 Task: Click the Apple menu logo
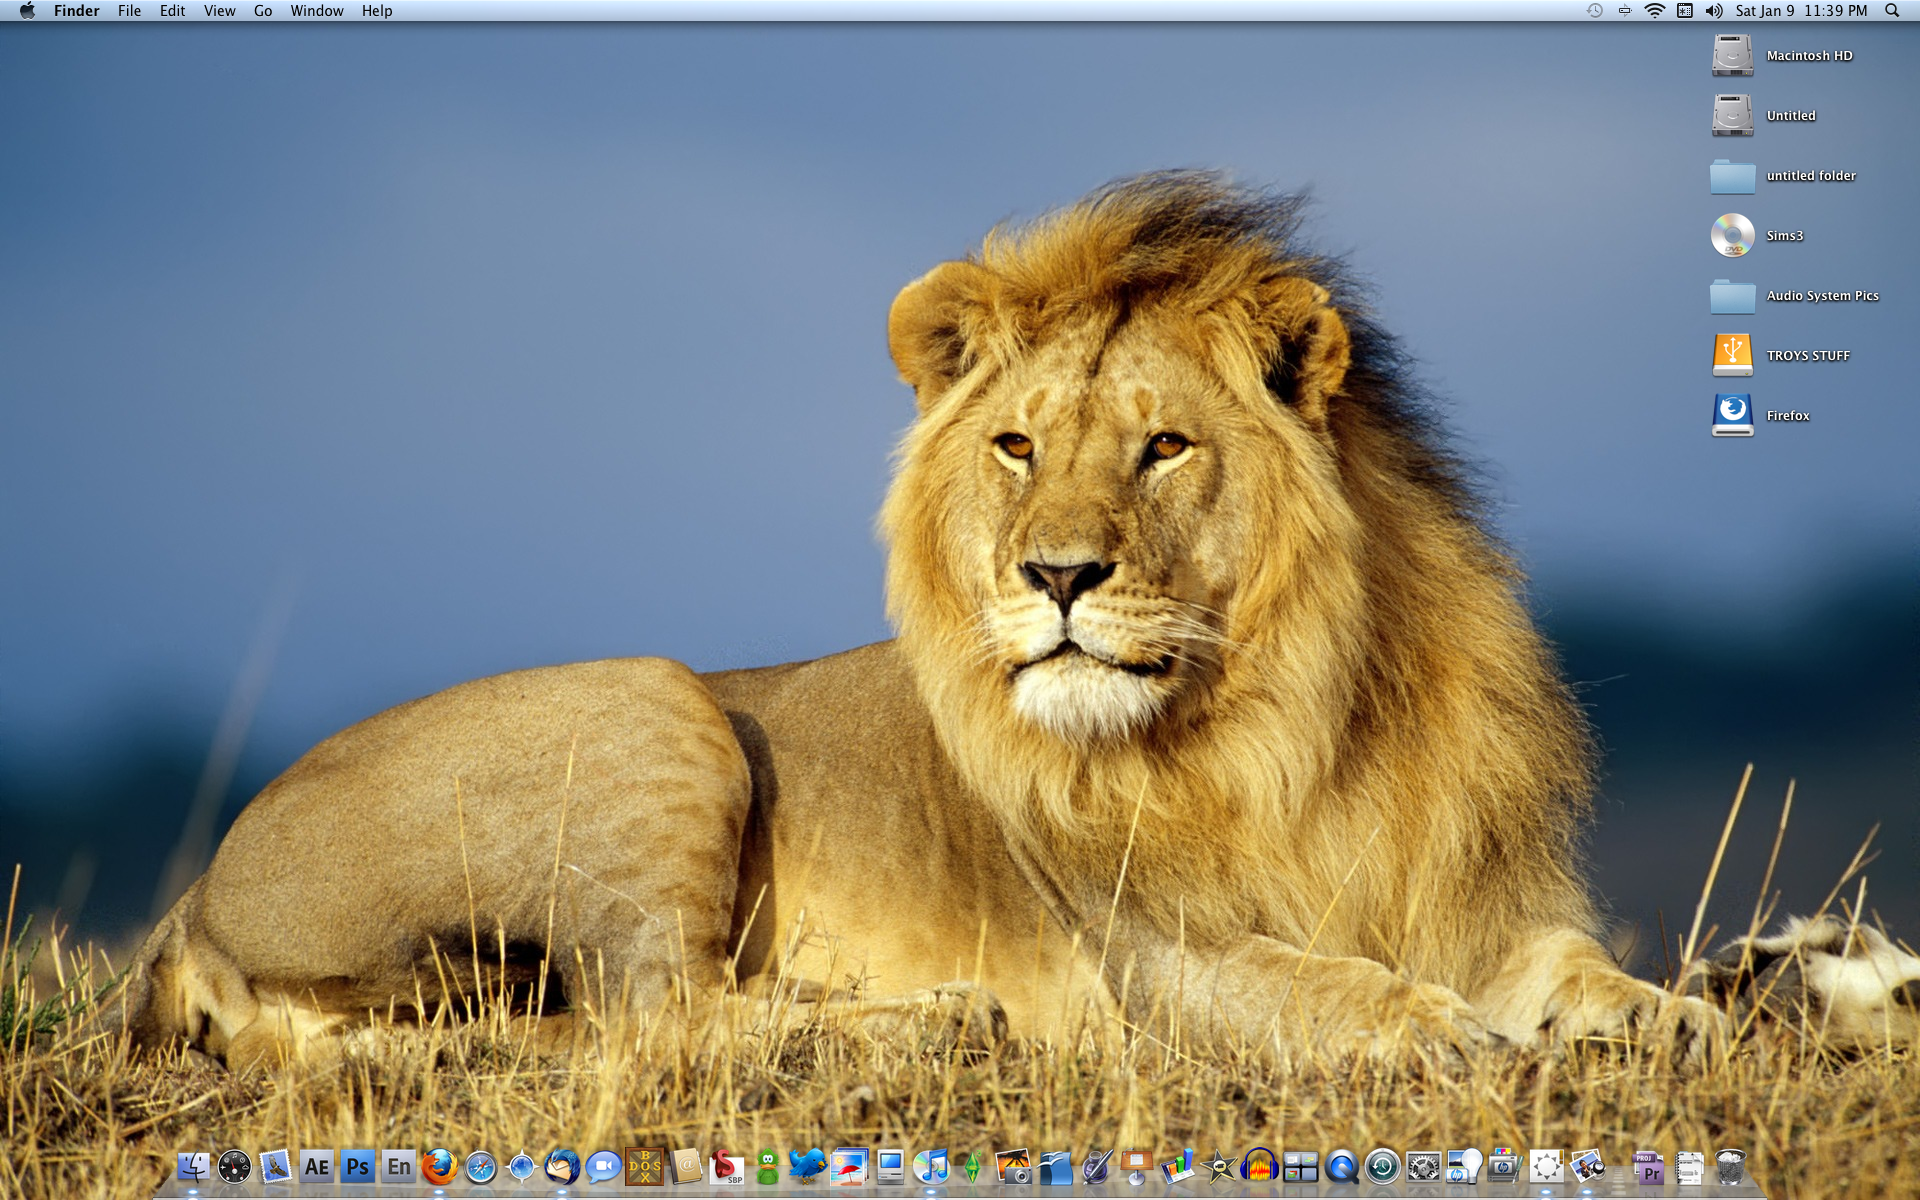coord(27,11)
